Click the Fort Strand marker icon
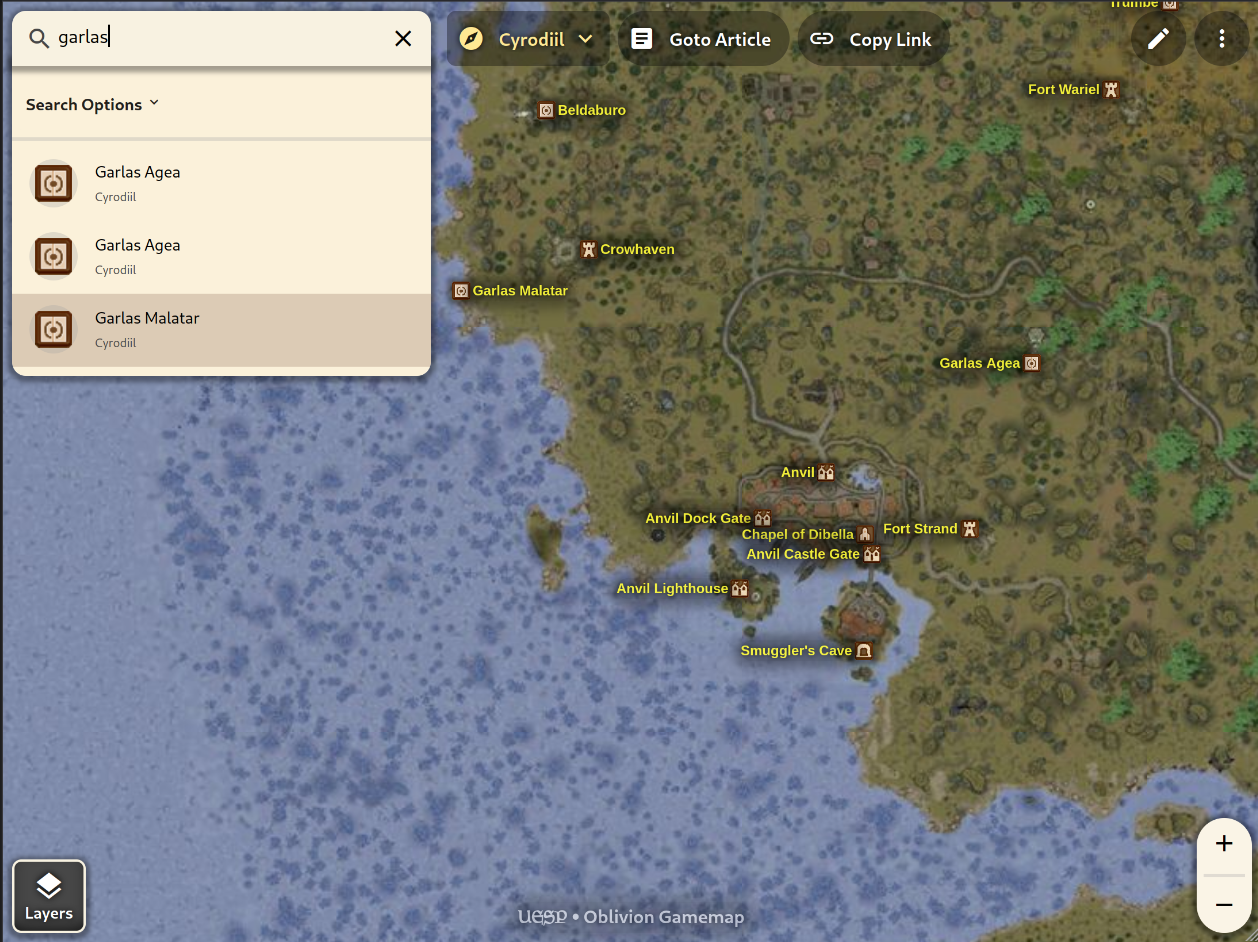The image size is (1258, 942). (969, 529)
